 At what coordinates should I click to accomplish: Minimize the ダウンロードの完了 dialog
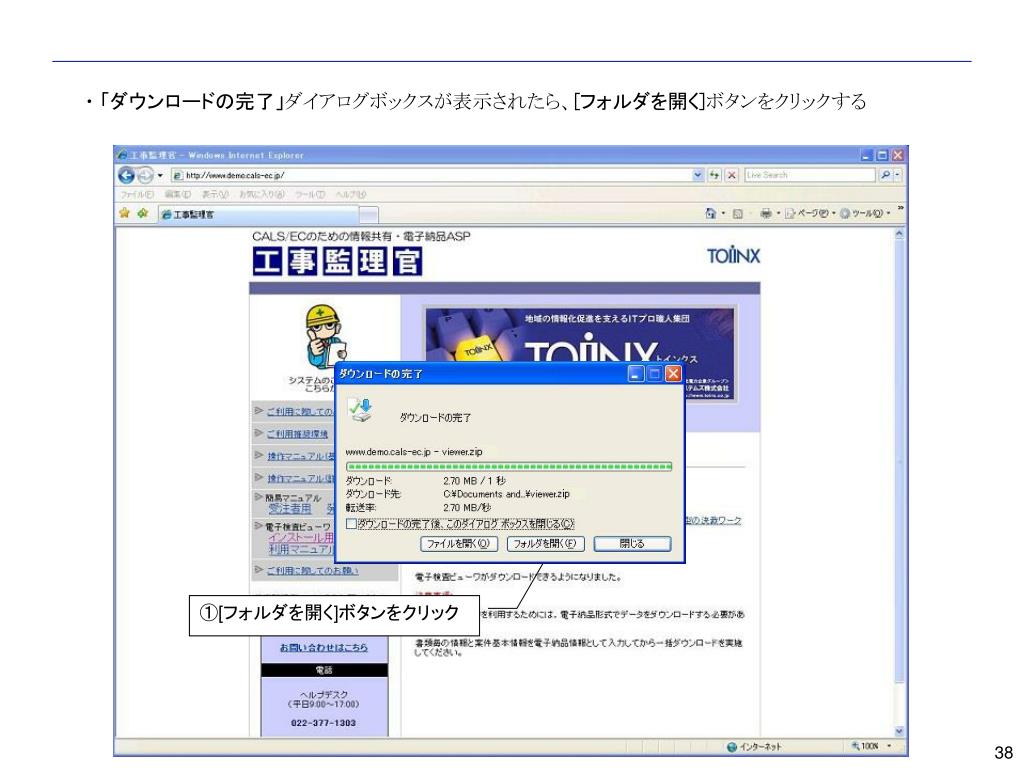point(635,374)
